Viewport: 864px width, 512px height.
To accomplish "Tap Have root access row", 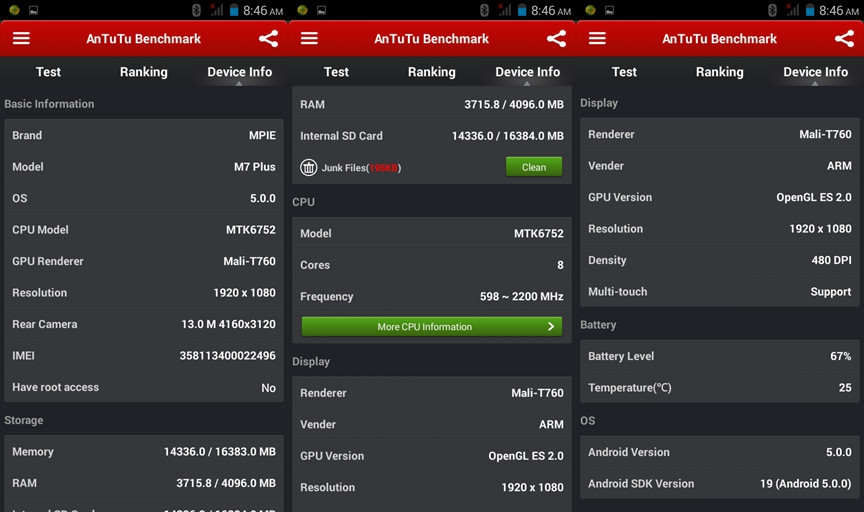I will [144, 387].
